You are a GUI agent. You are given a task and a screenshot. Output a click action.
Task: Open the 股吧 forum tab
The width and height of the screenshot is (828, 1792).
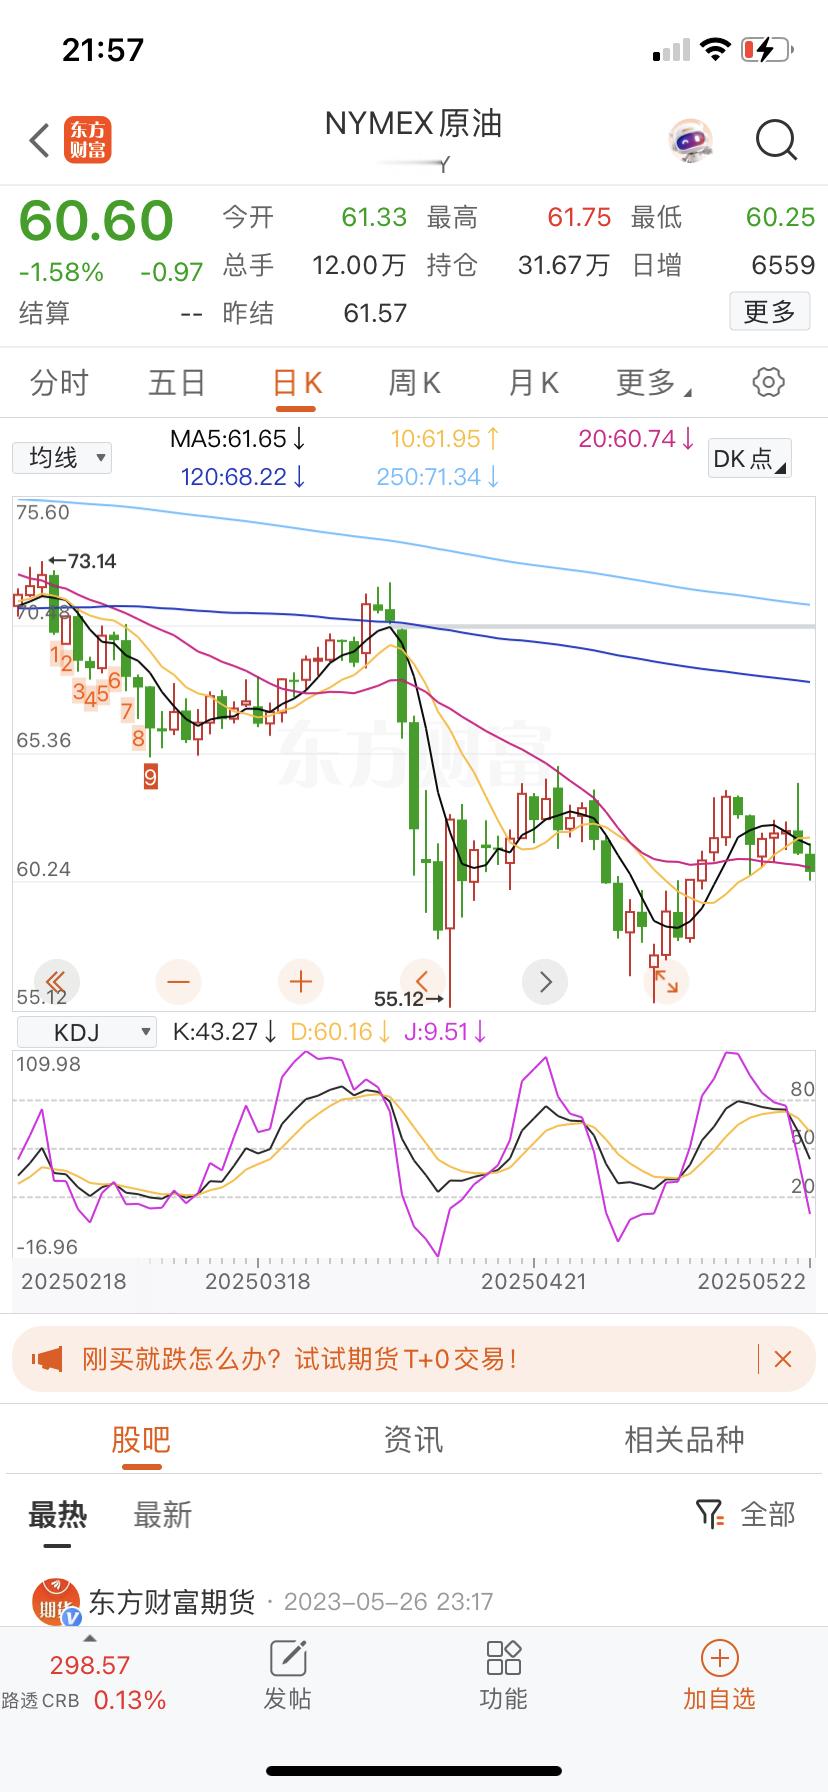pos(141,1439)
